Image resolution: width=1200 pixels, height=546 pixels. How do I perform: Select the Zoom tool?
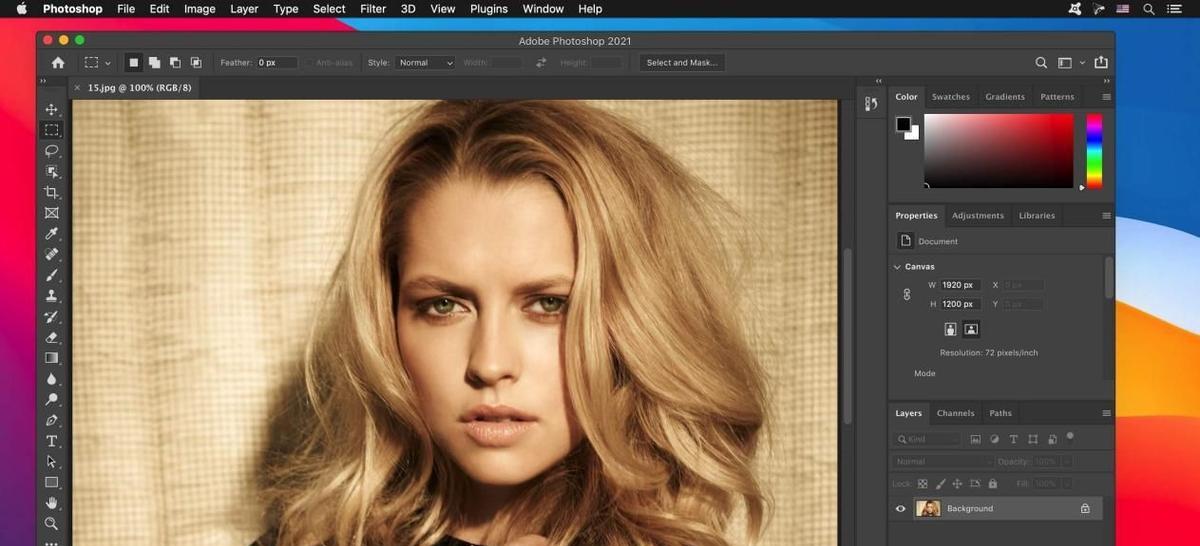[52, 523]
